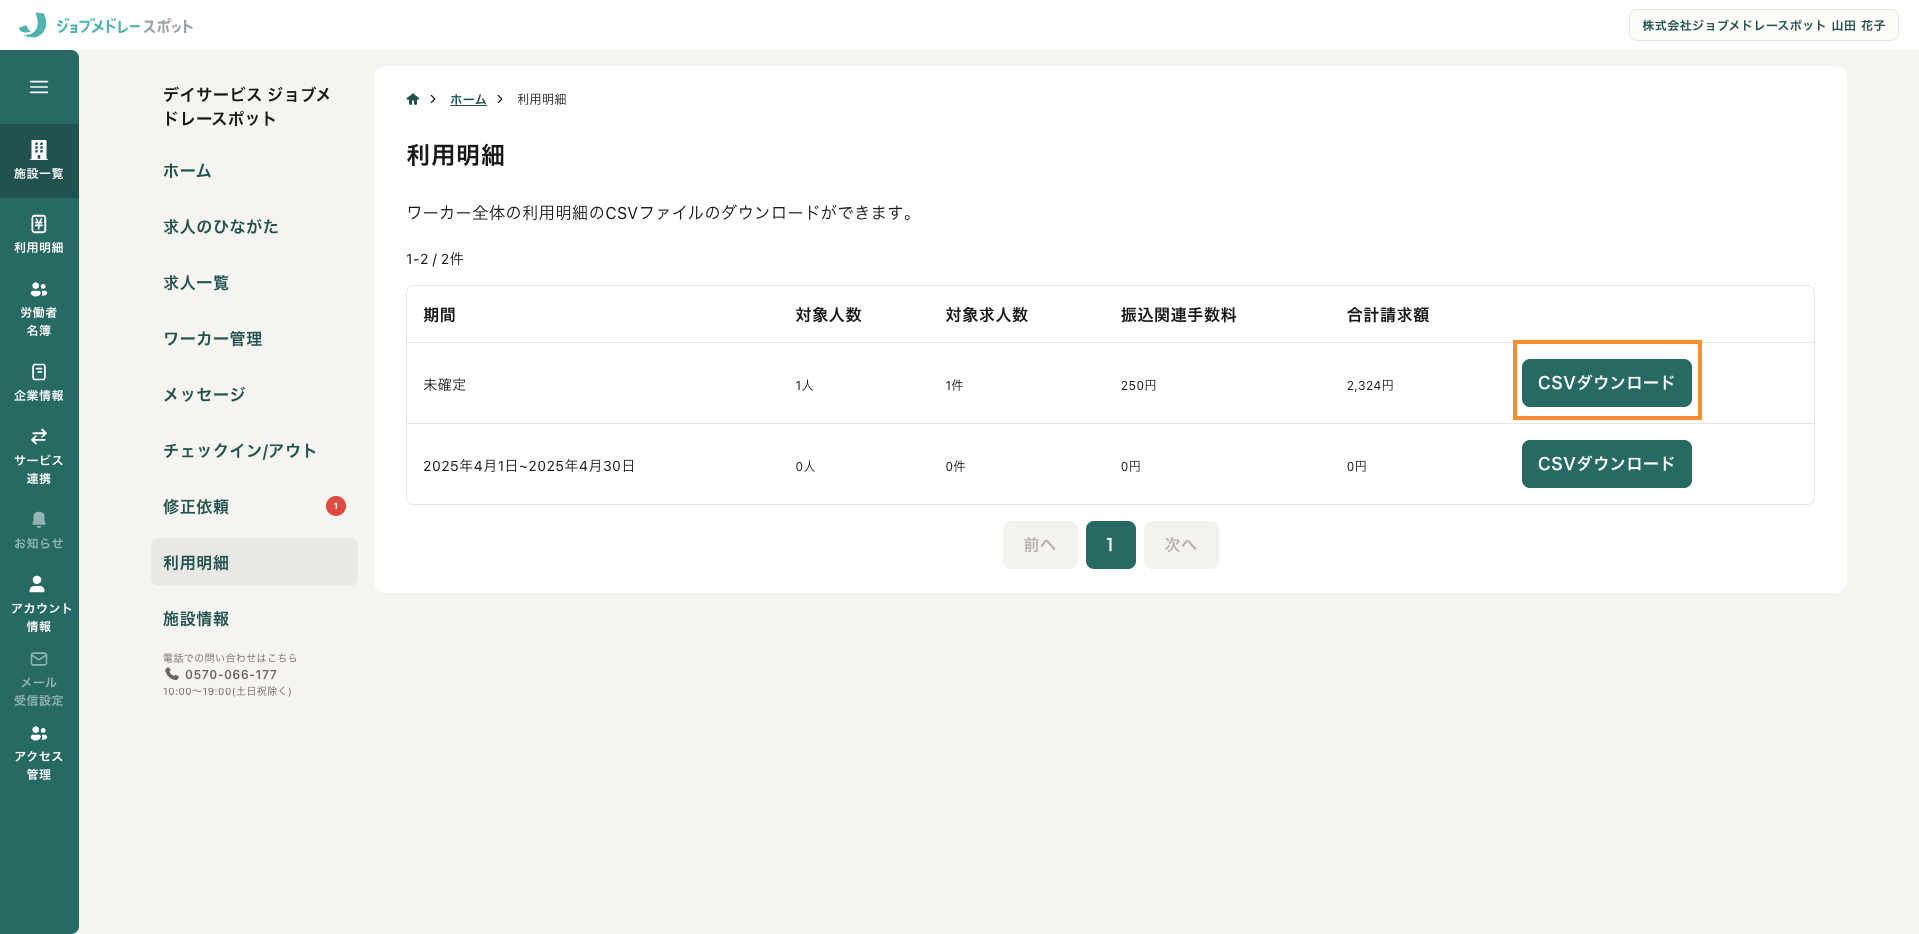Click the 2,324円 total amount
Image resolution: width=1919 pixels, height=934 pixels.
click(x=1370, y=385)
